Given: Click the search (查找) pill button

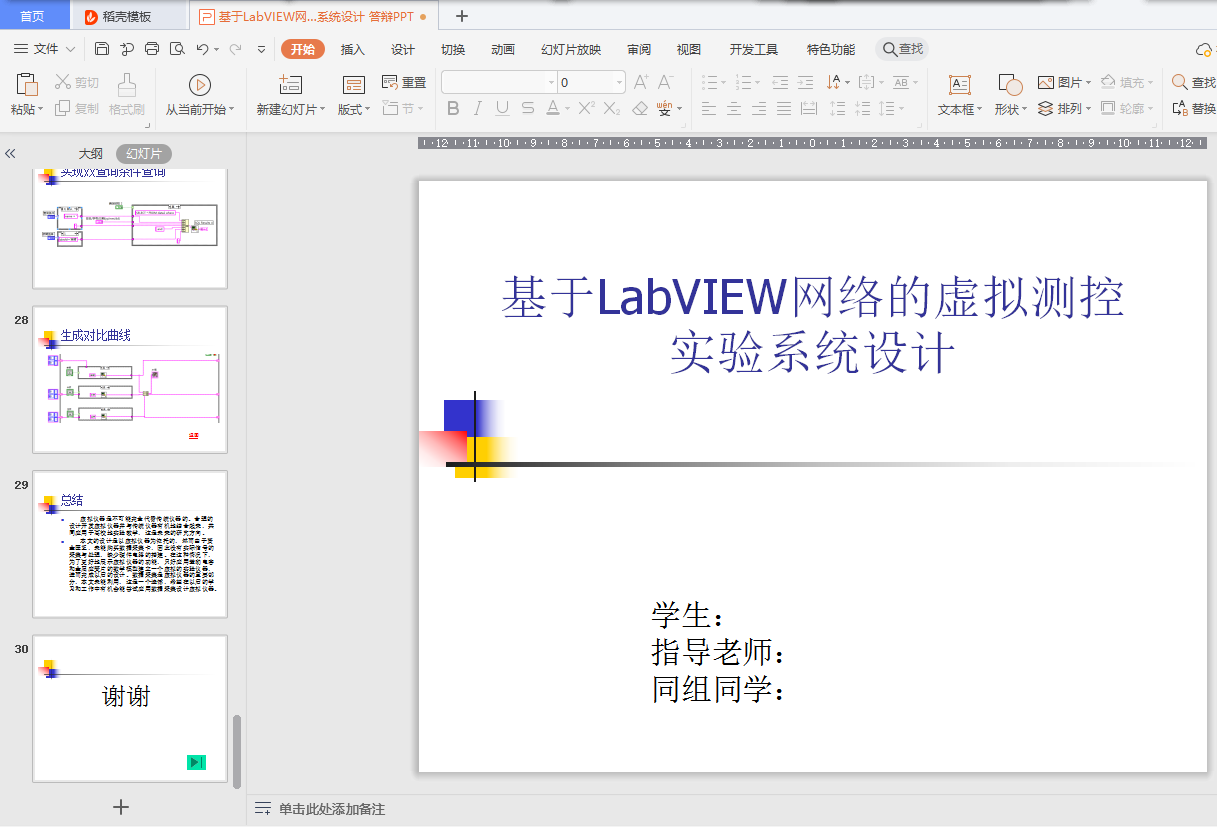Looking at the screenshot, I should tap(902, 49).
